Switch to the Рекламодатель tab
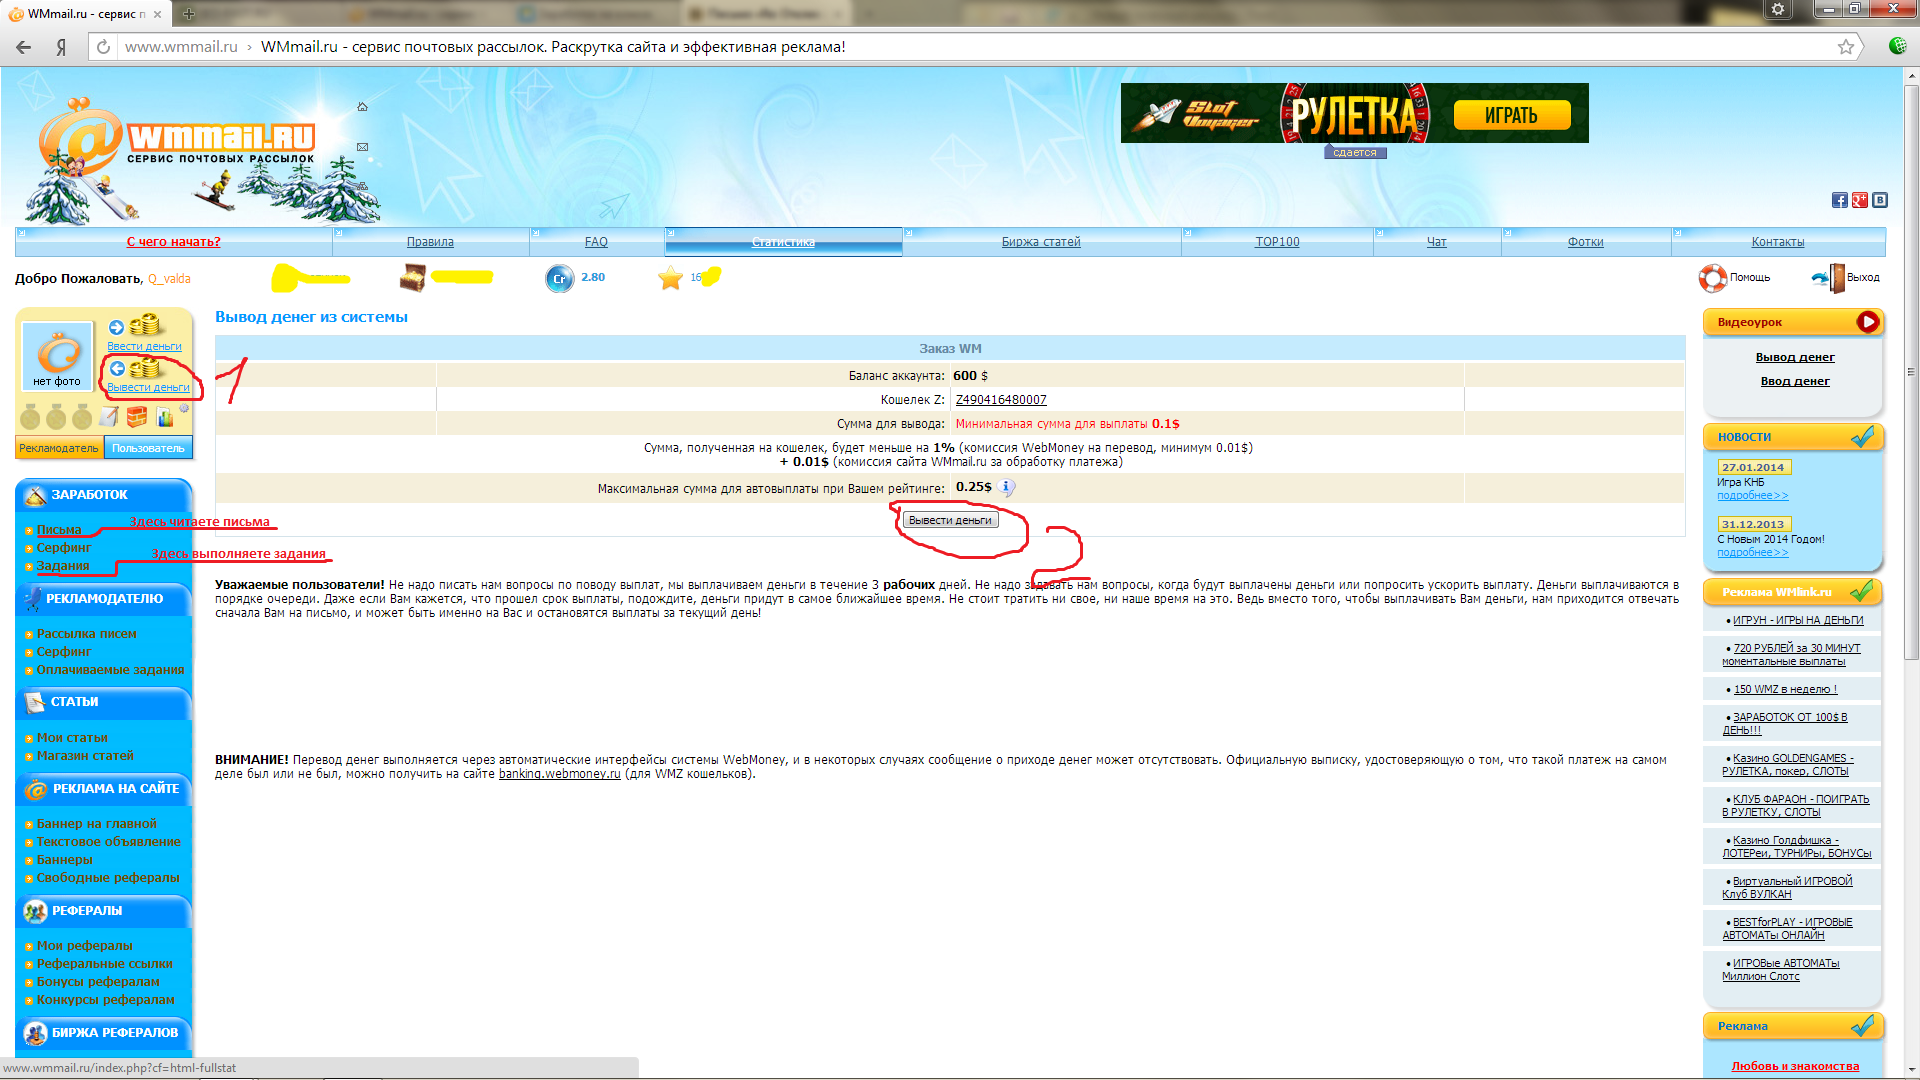Image resolution: width=1920 pixels, height=1080 pixels. pos(59,448)
